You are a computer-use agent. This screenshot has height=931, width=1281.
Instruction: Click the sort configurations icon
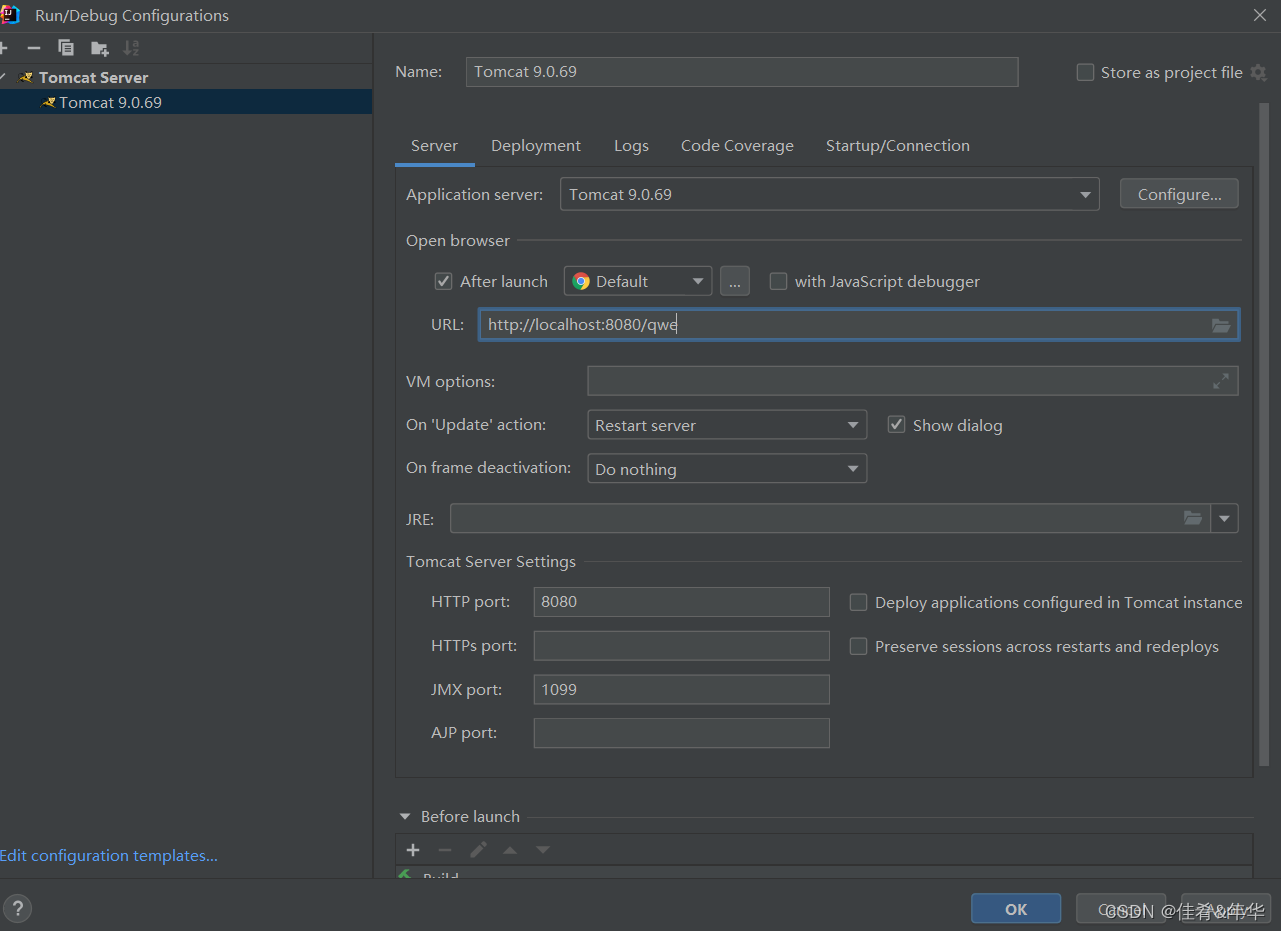[131, 48]
